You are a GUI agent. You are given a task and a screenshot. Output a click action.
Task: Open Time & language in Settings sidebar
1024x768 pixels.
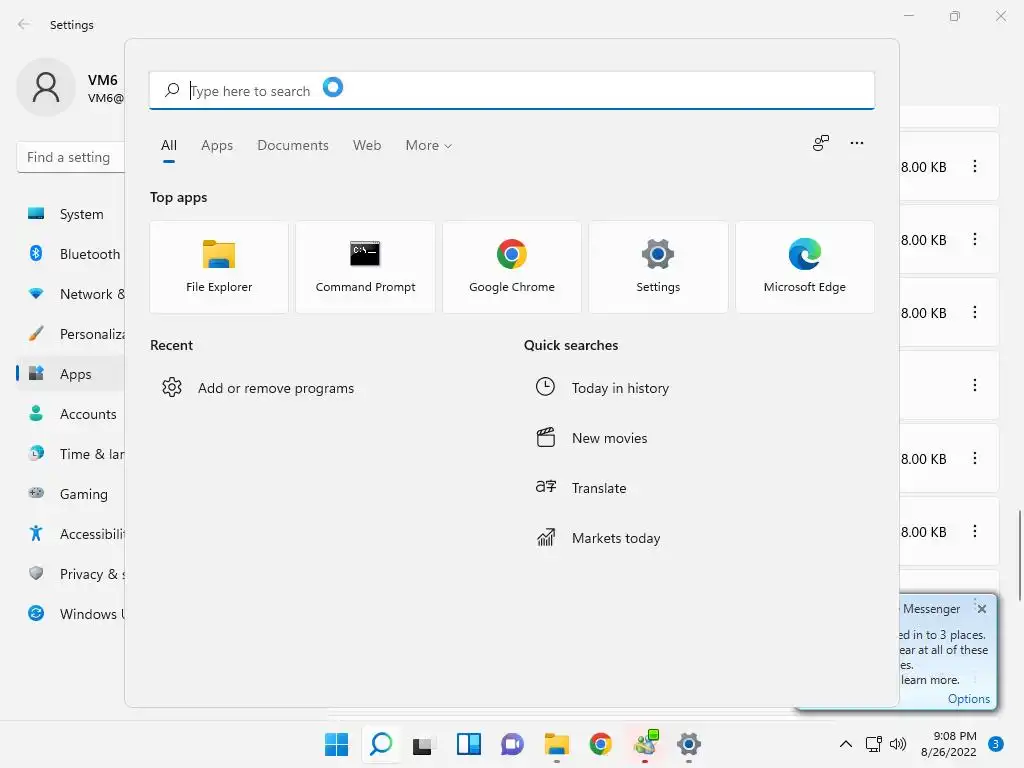pyautogui.click(x=71, y=454)
